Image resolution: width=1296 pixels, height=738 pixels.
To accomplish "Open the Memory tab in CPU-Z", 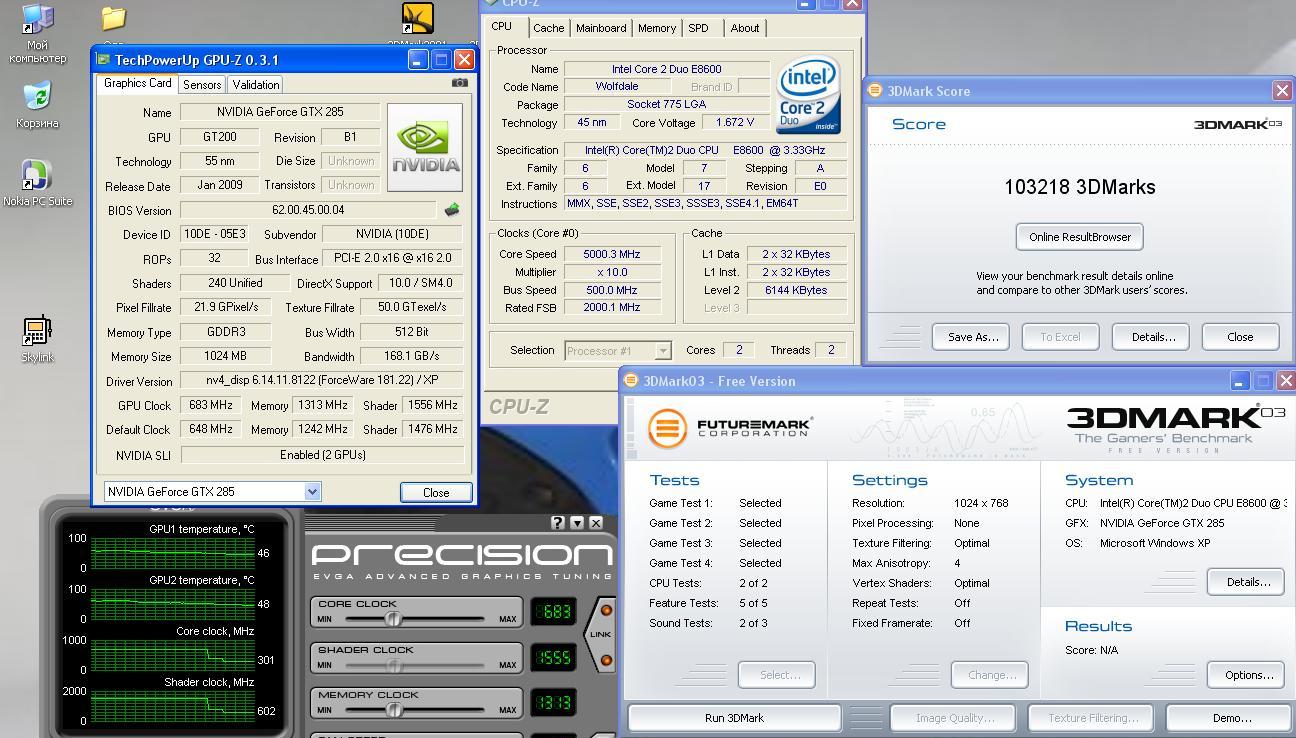I will pos(657,28).
